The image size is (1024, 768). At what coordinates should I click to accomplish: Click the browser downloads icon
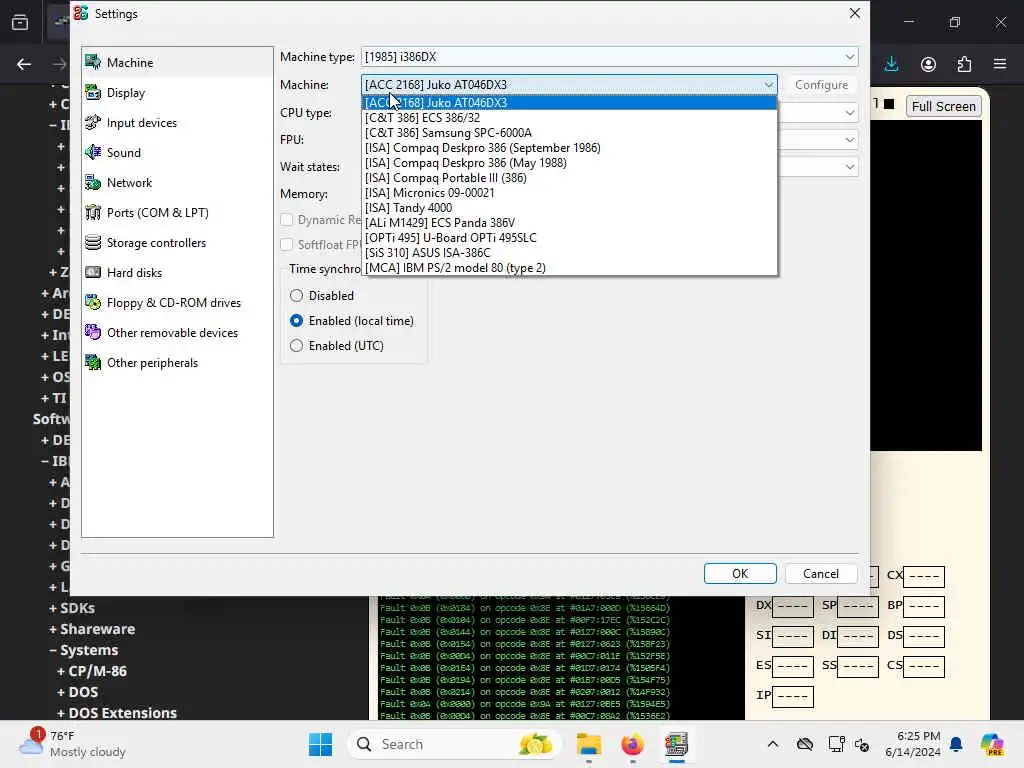point(891,64)
